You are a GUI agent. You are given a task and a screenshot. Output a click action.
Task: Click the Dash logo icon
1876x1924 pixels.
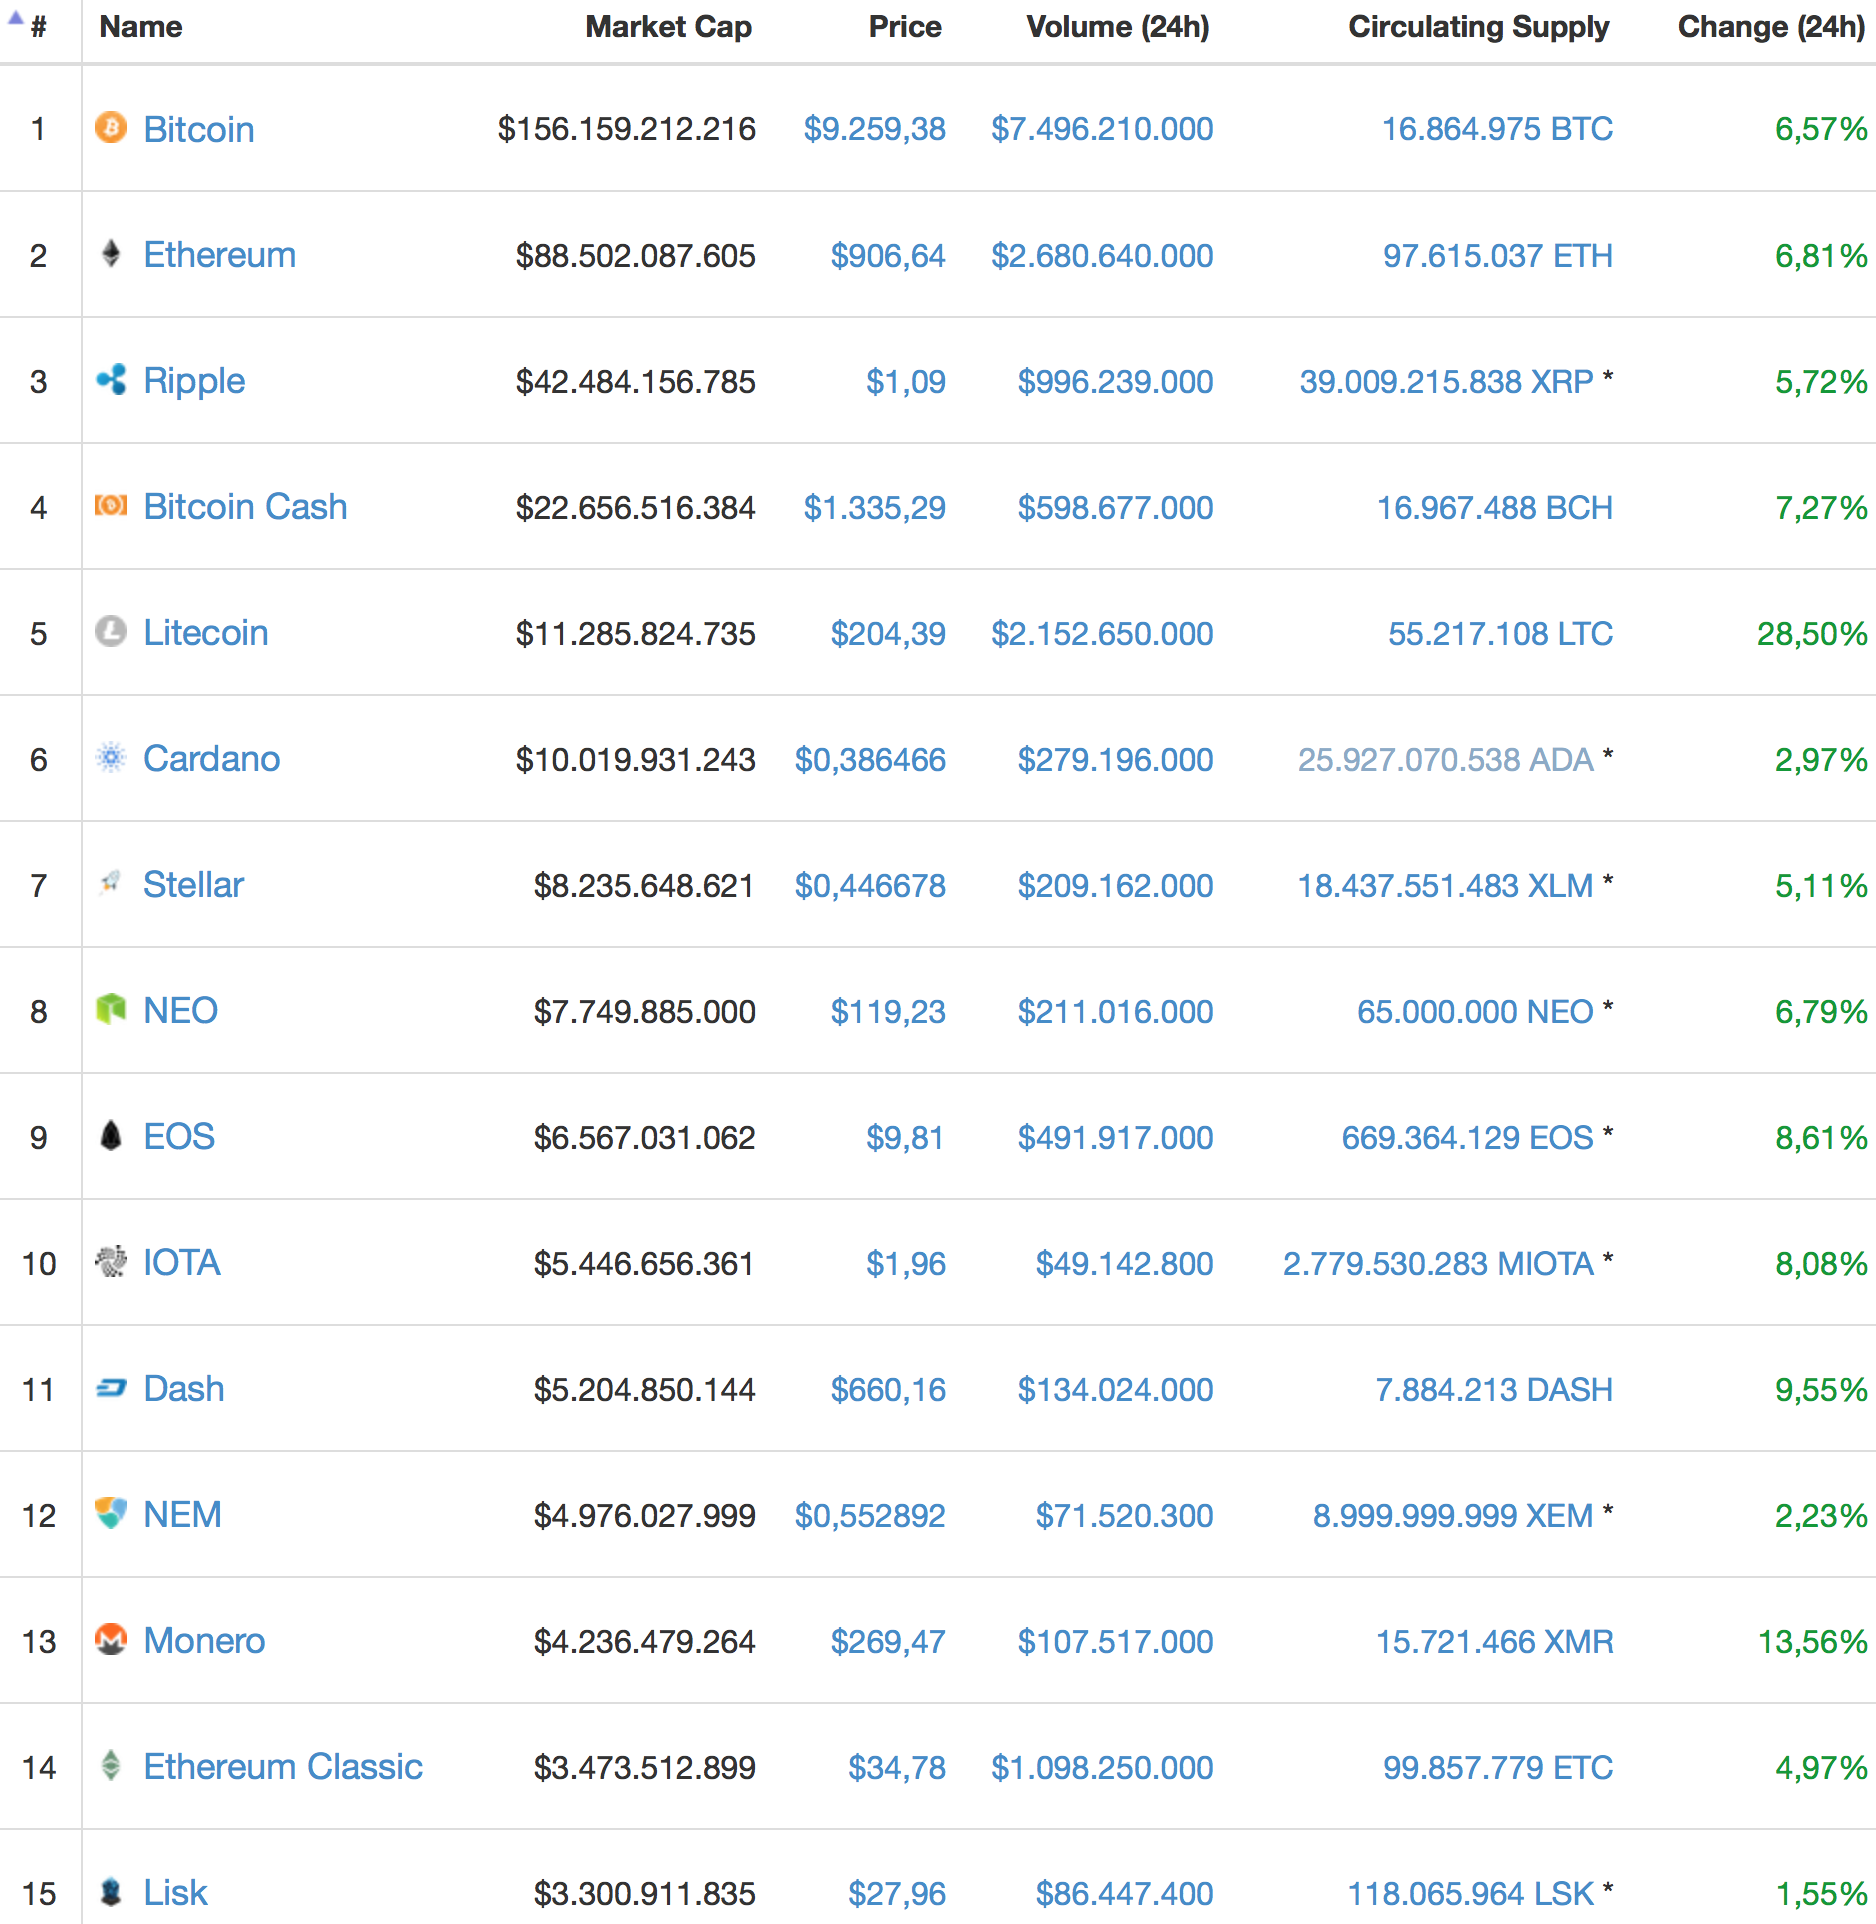tap(111, 1388)
